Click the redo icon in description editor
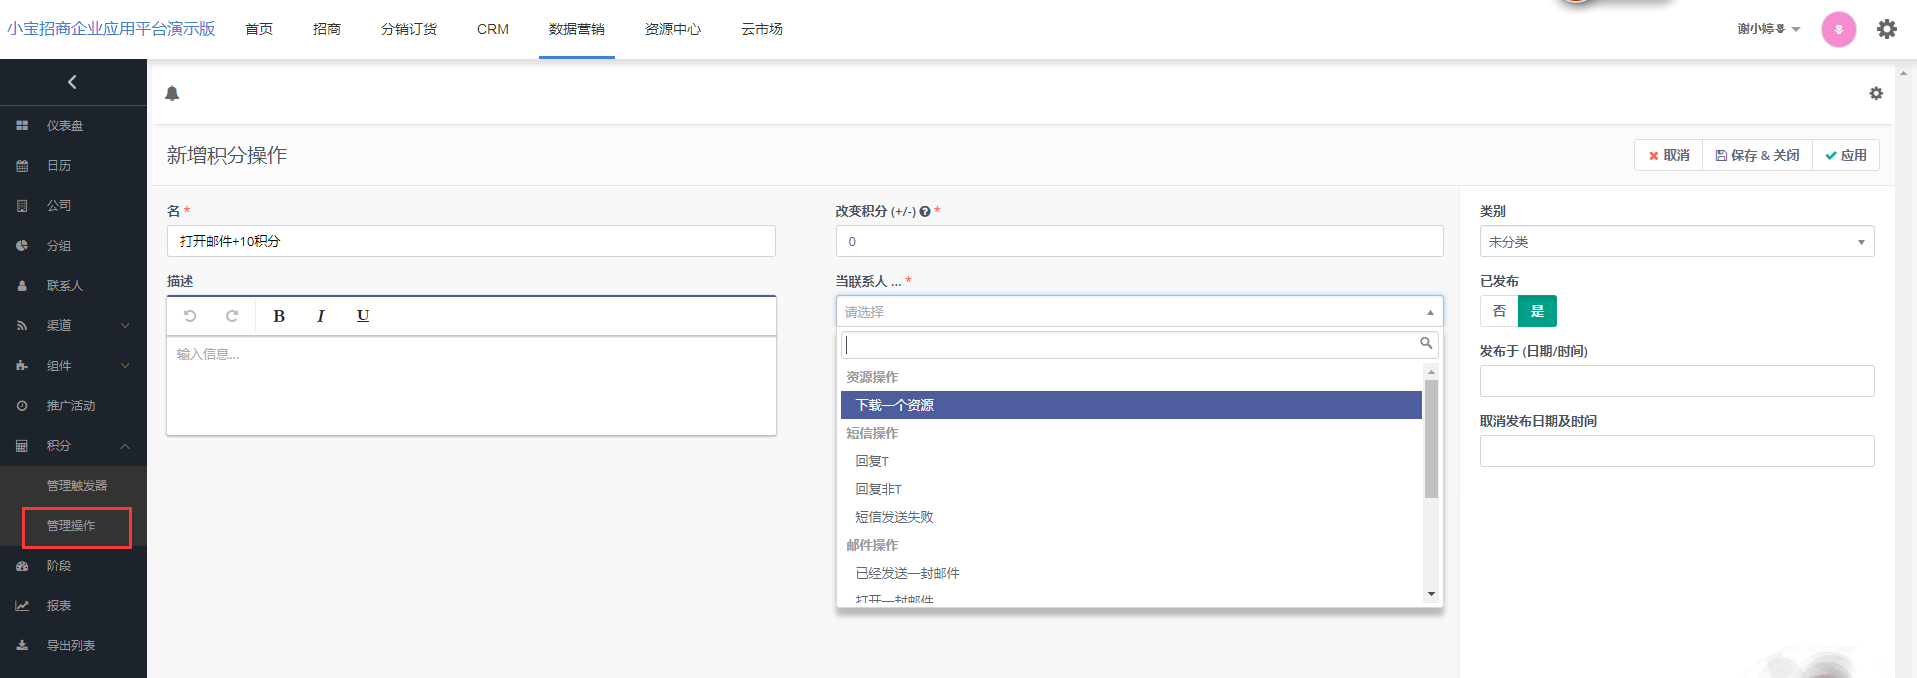 tap(232, 316)
